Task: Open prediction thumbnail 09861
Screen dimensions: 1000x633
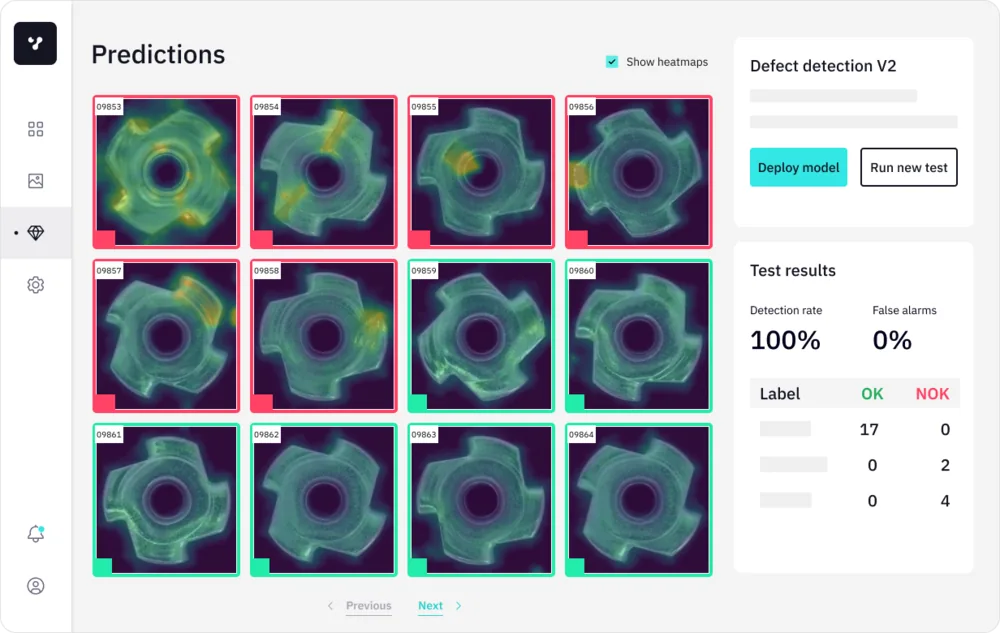Action: pos(166,500)
